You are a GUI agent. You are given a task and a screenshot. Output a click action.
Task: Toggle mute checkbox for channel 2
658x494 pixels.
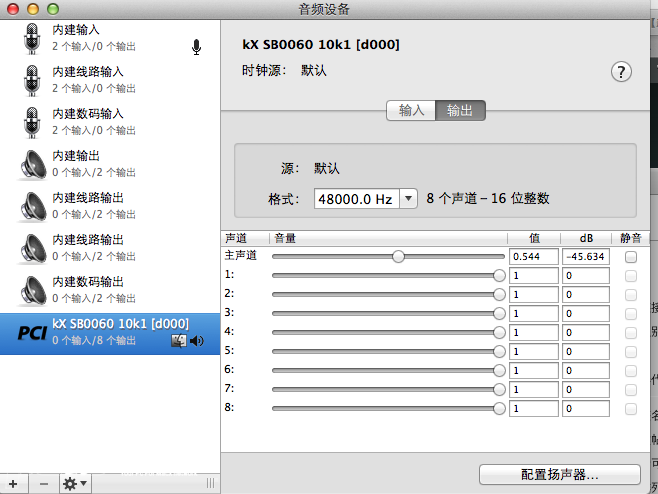coord(631,295)
